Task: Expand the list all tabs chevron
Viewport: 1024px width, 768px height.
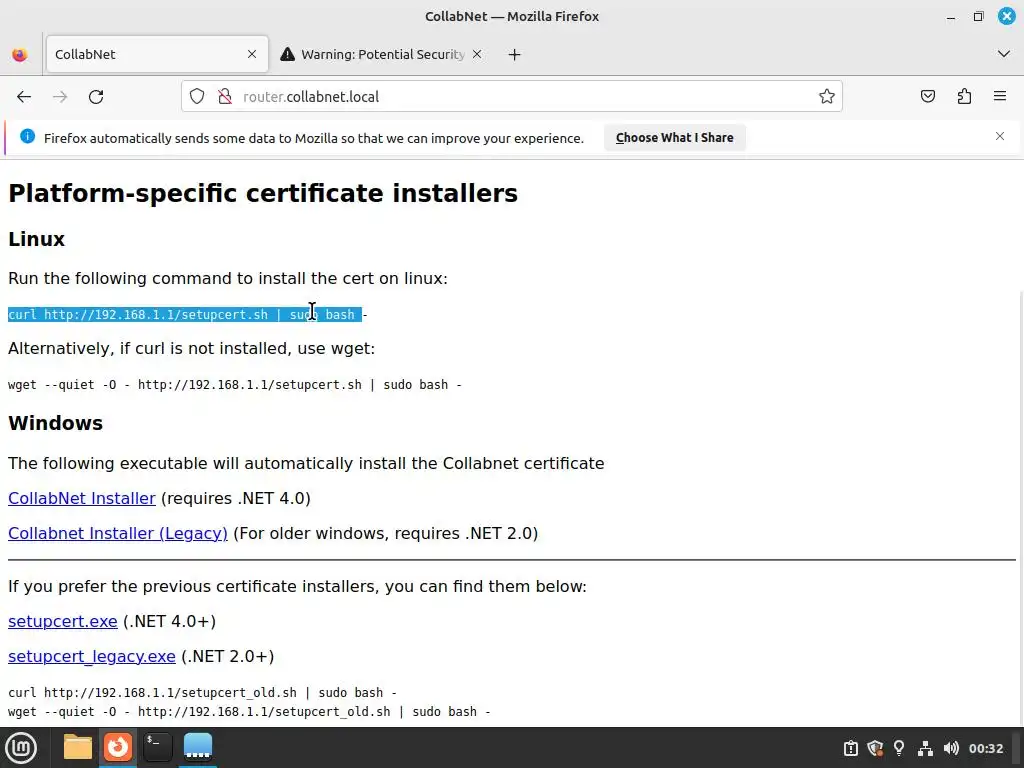Action: [x=1004, y=54]
